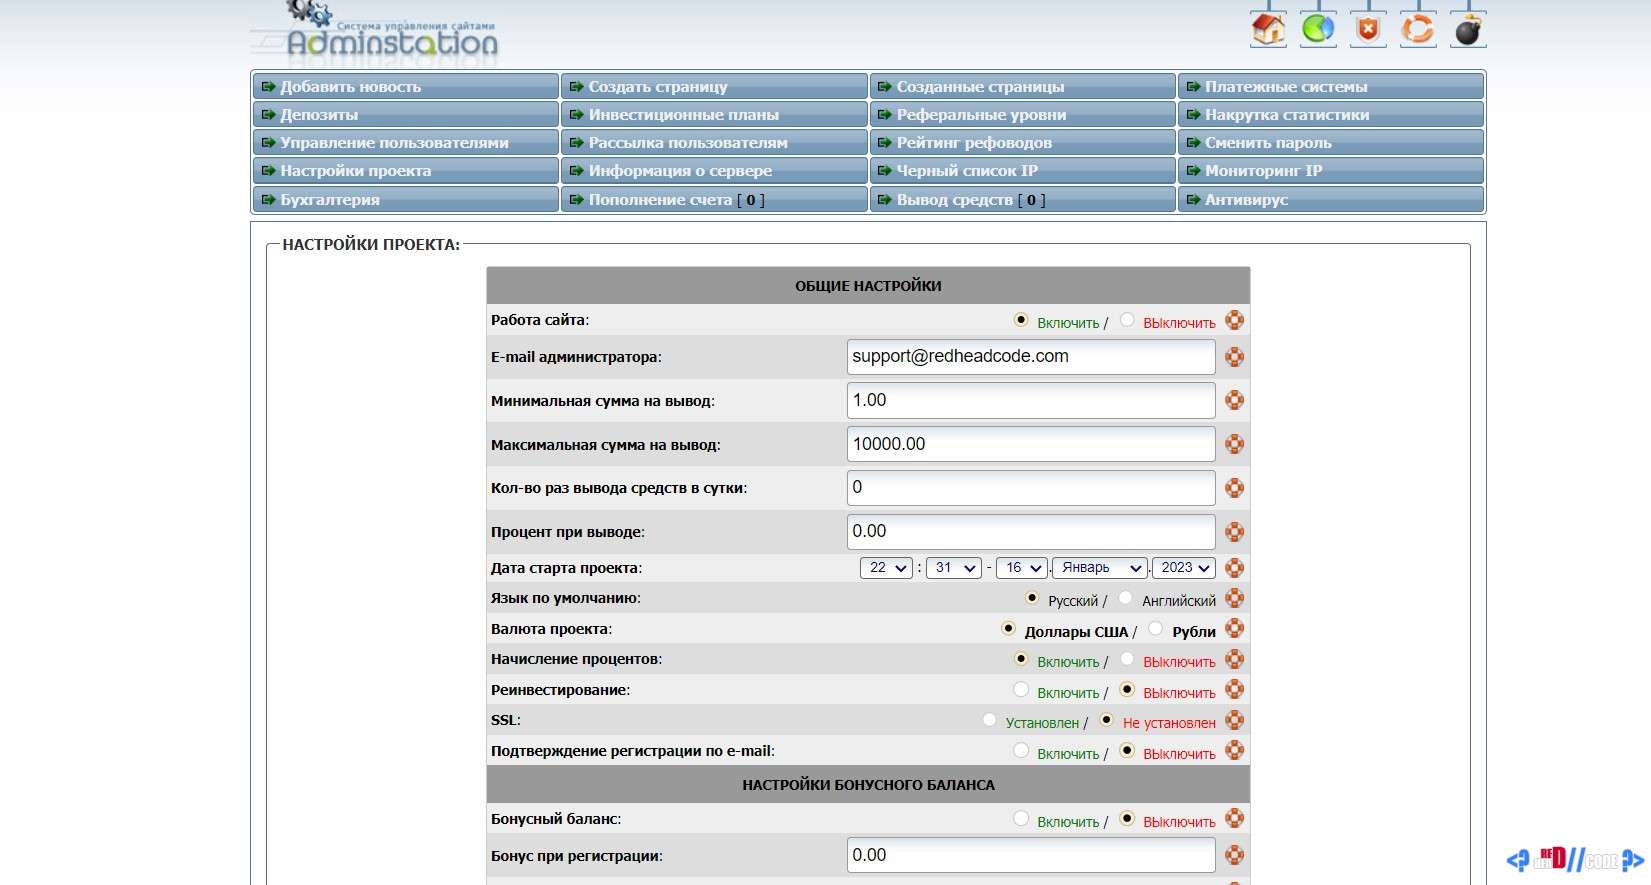Click the Максимальная сумма на вывод field

[x=1031, y=444]
